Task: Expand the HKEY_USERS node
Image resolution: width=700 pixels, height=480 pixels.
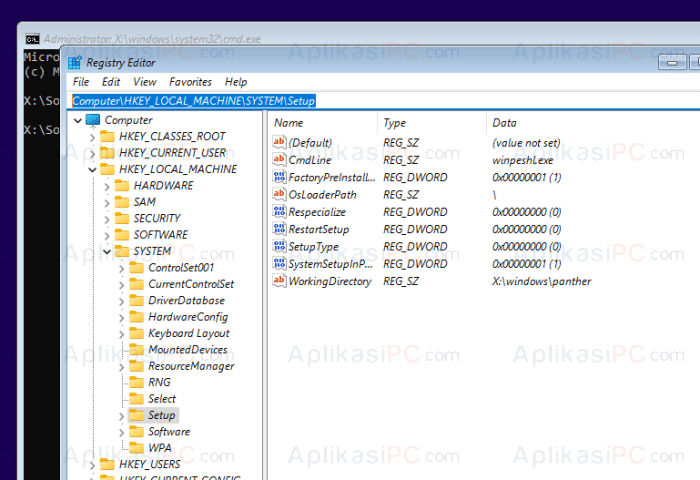Action: point(92,465)
